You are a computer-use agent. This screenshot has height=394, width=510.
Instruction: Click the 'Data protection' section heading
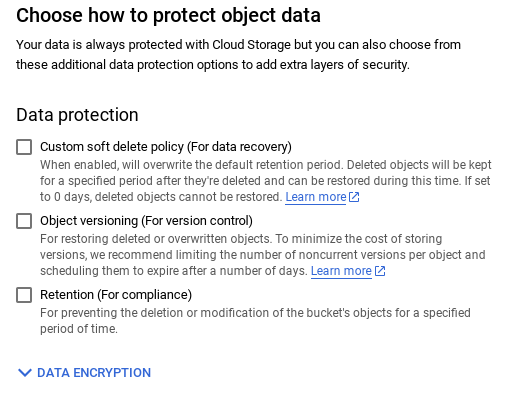[77, 115]
